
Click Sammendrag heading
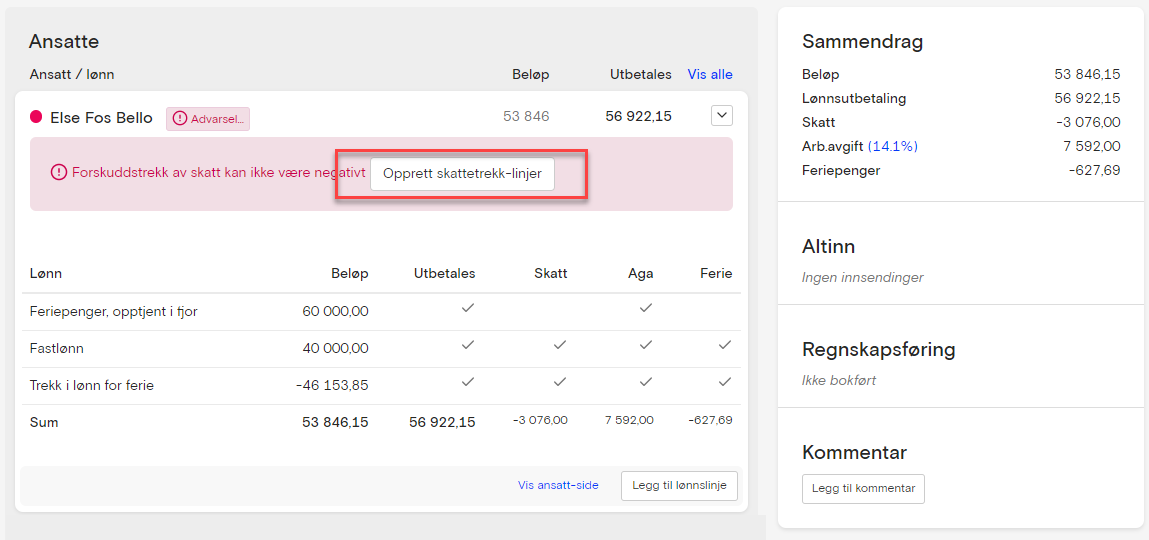coord(862,41)
